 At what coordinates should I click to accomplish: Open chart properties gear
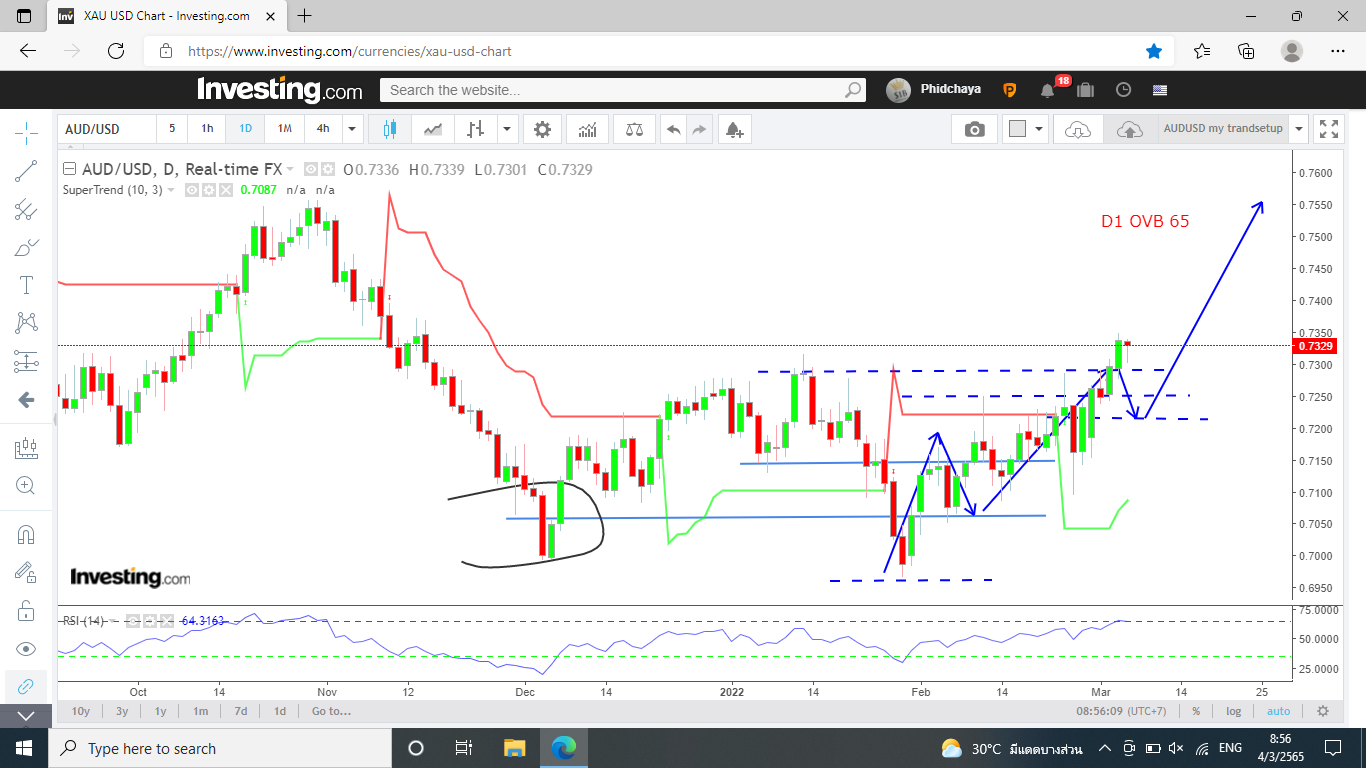tap(542, 129)
